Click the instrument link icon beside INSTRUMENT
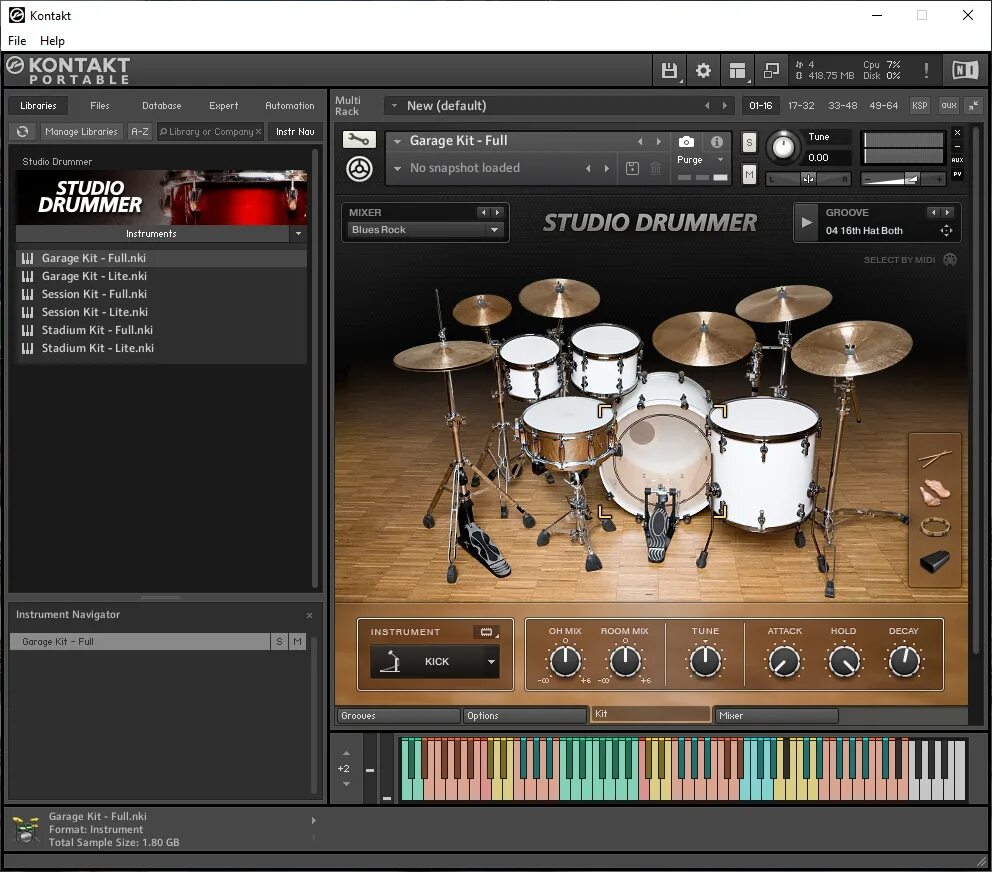This screenshot has width=992, height=872. (487, 632)
